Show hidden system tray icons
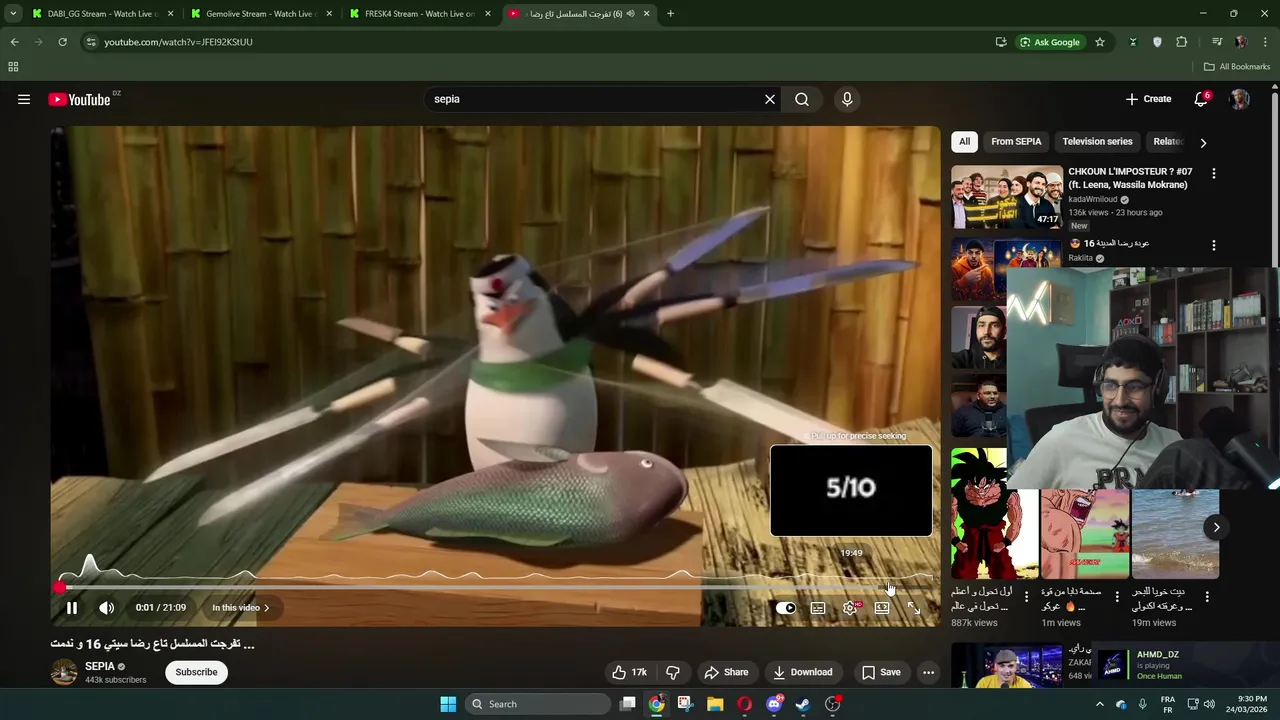The height and width of the screenshot is (720, 1280). (x=1100, y=704)
